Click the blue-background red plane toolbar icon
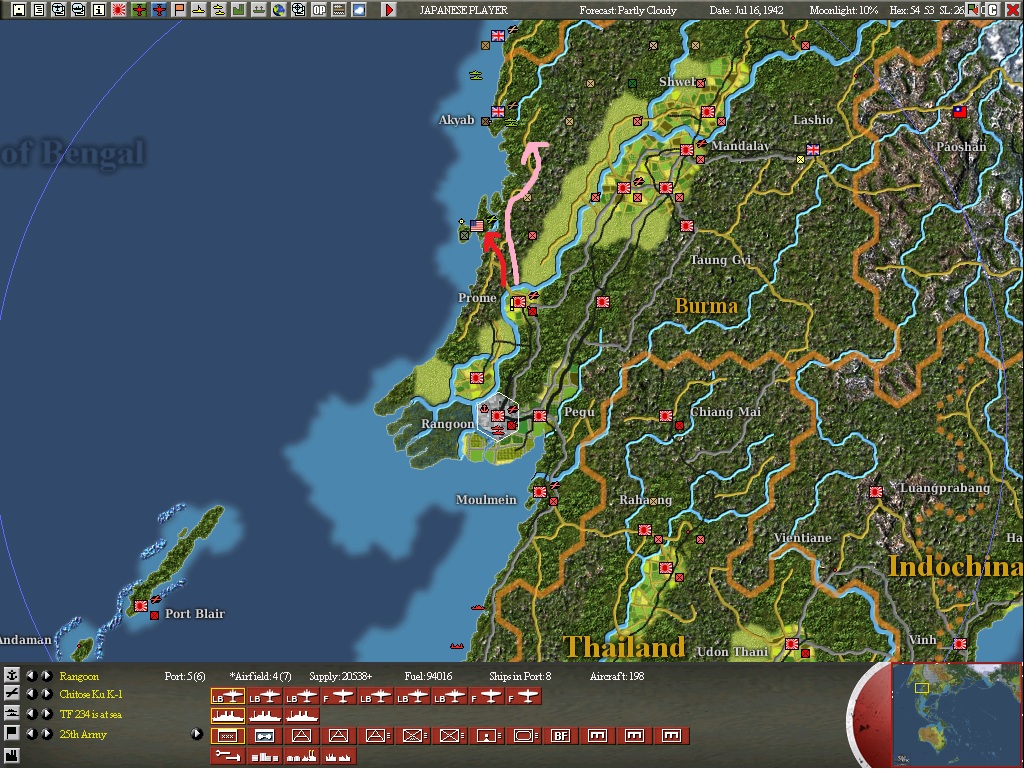The image size is (1027, 770). coord(159,10)
